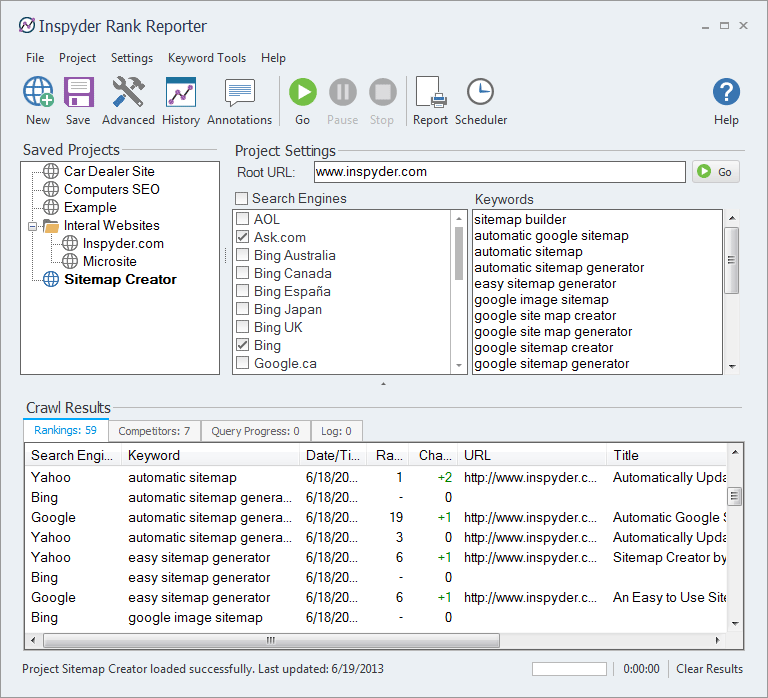Enable Bing Canada checkbox
This screenshot has width=768, height=698.
point(242,273)
